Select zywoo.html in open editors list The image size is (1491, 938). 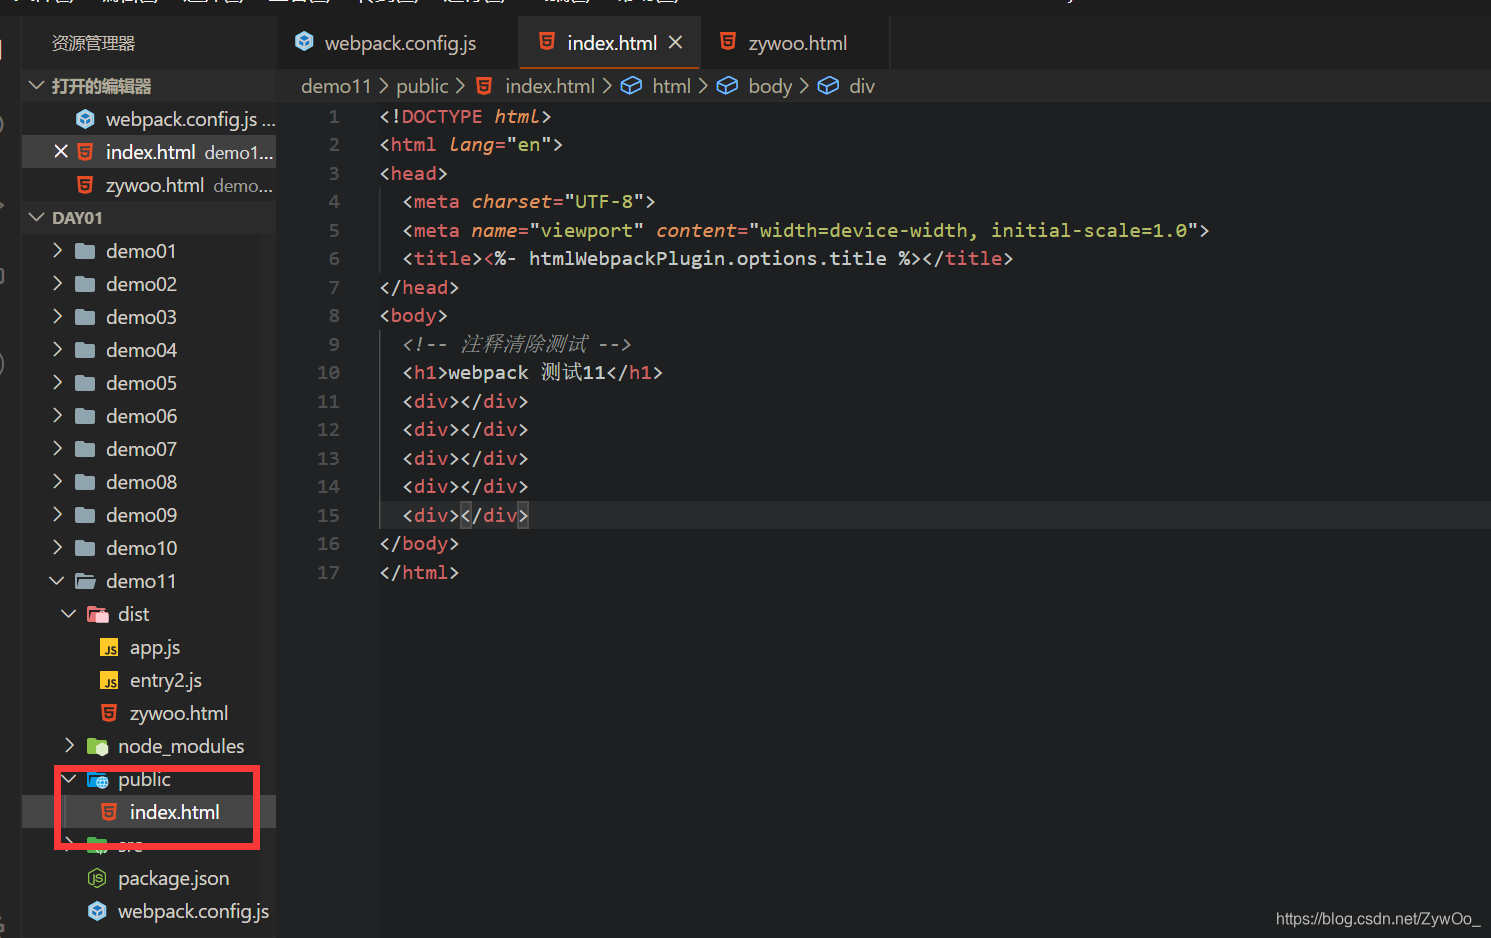[155, 185]
